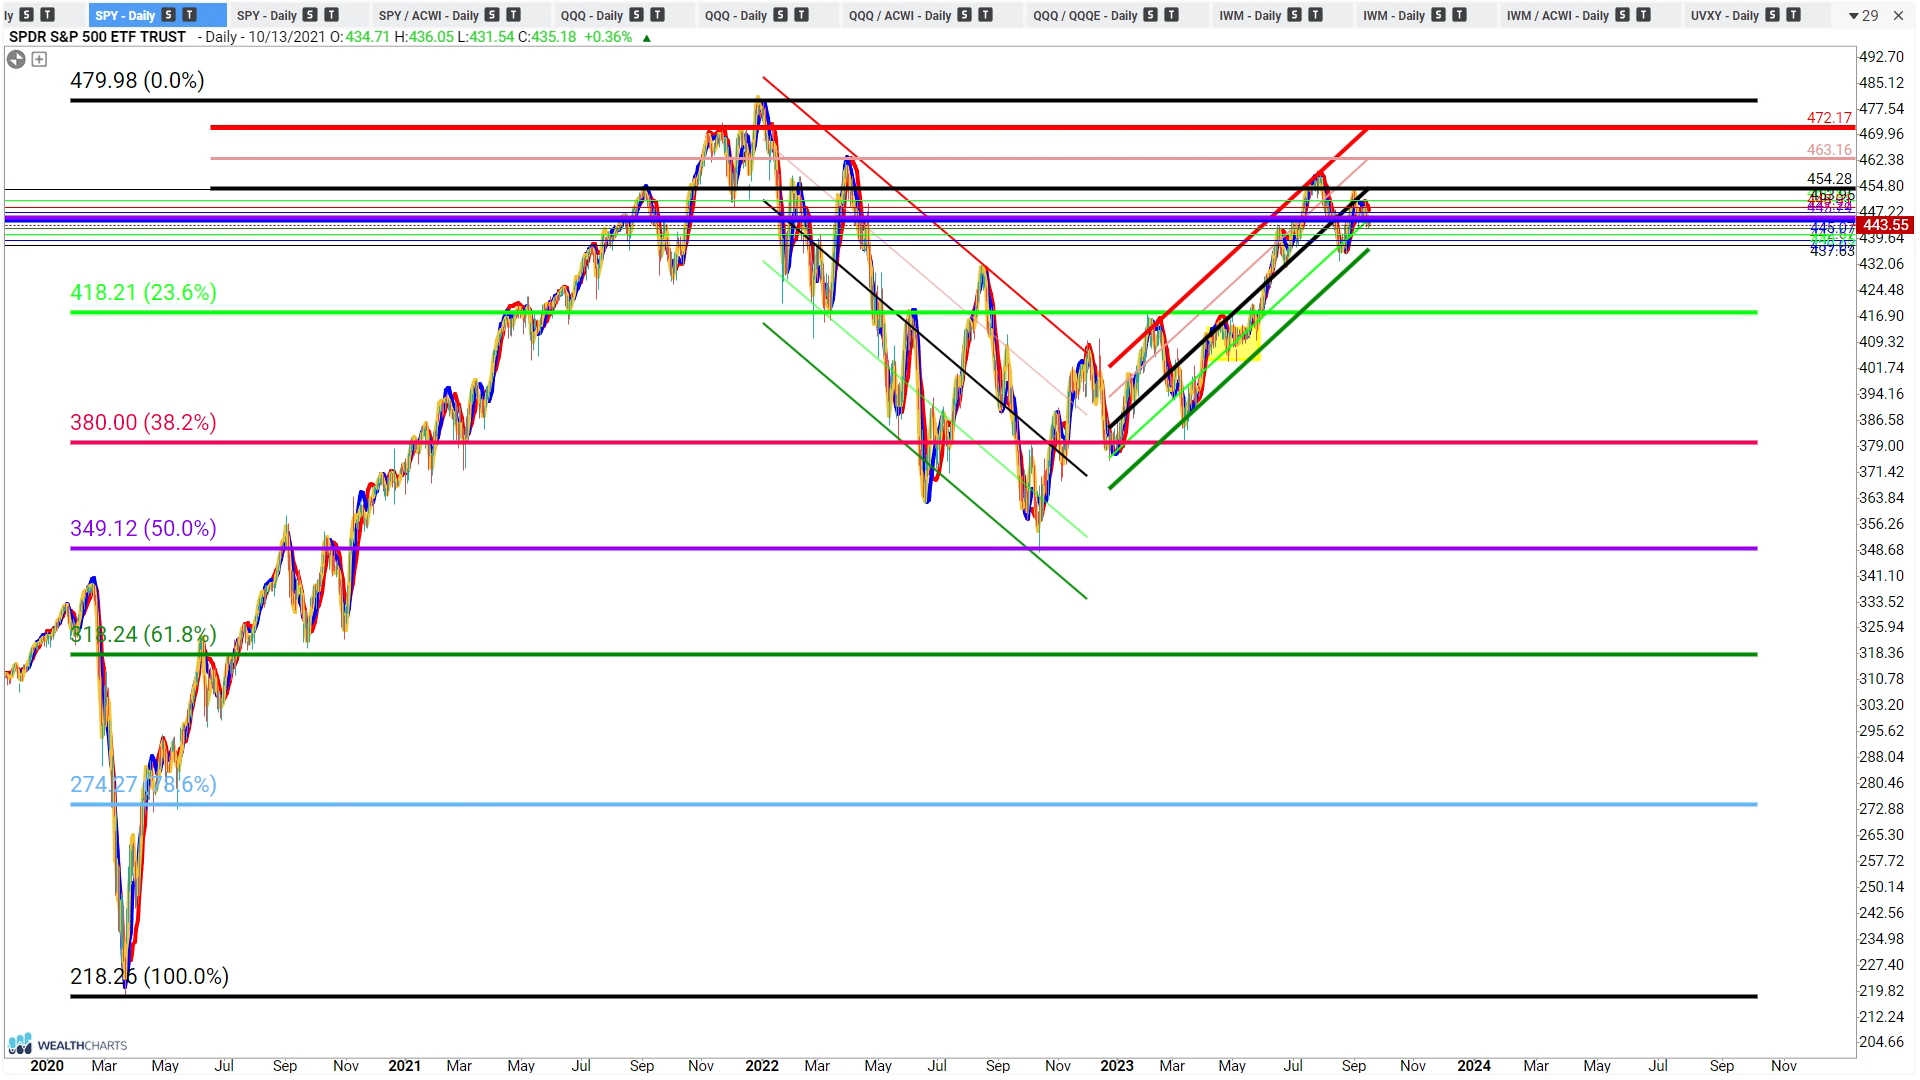
Task: Click the 472.17 resistance price label
Action: [x=1829, y=118]
